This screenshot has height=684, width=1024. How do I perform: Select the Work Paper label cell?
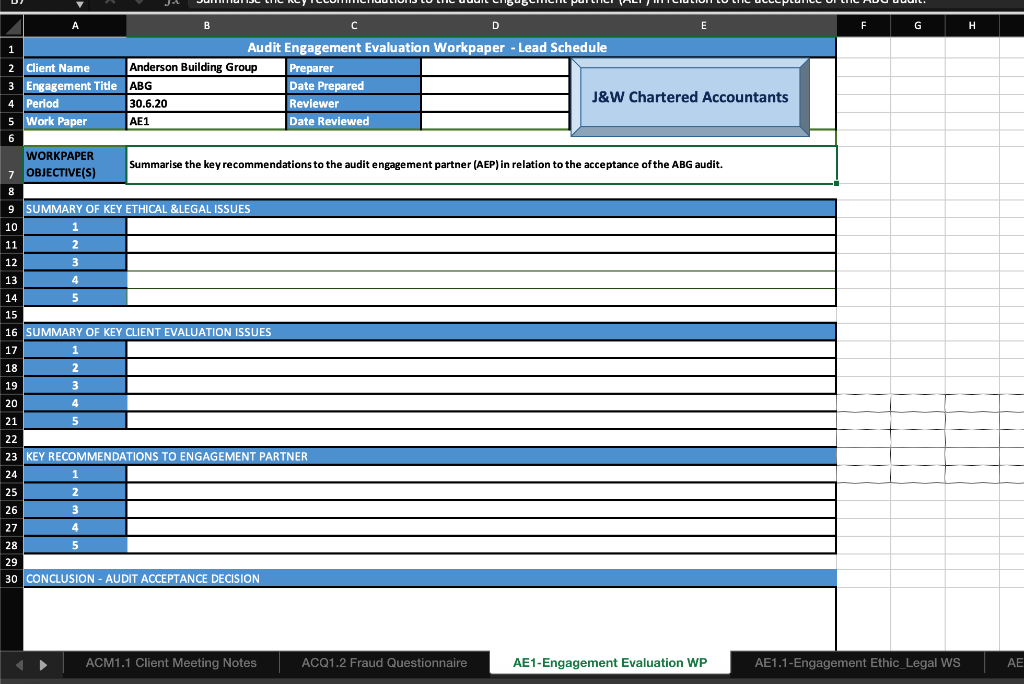(75, 121)
